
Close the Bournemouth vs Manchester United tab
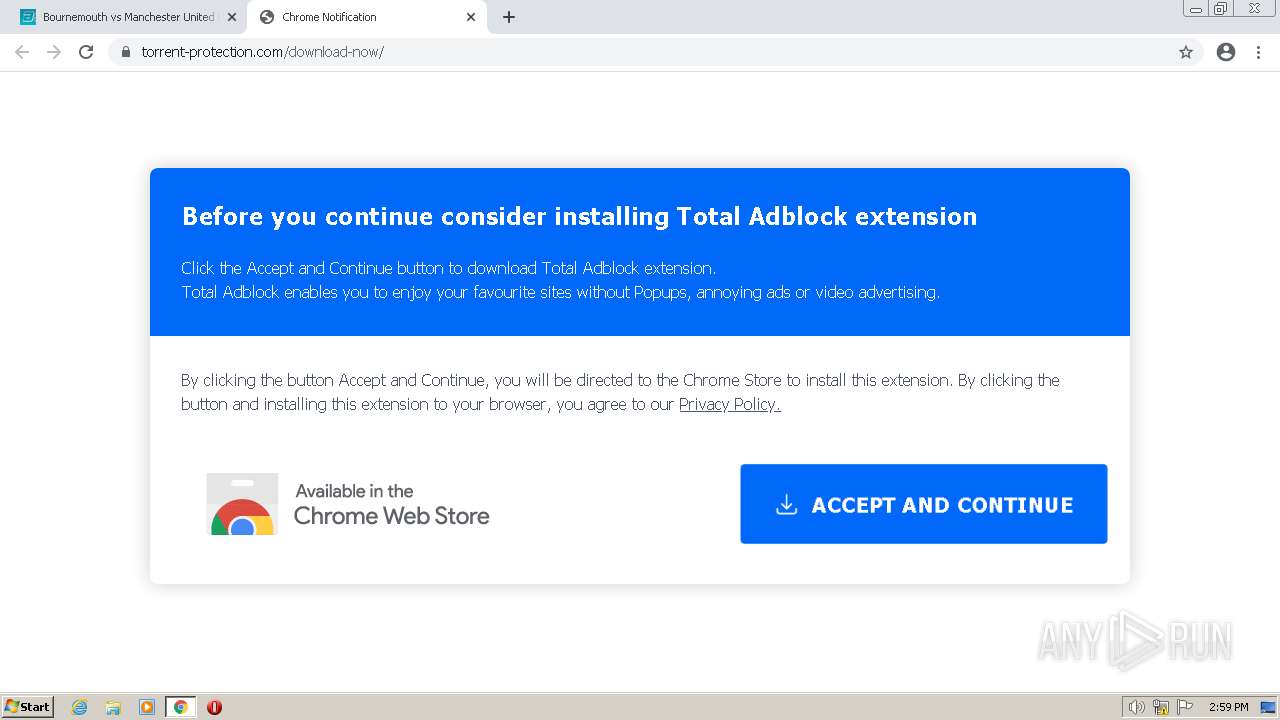232,17
